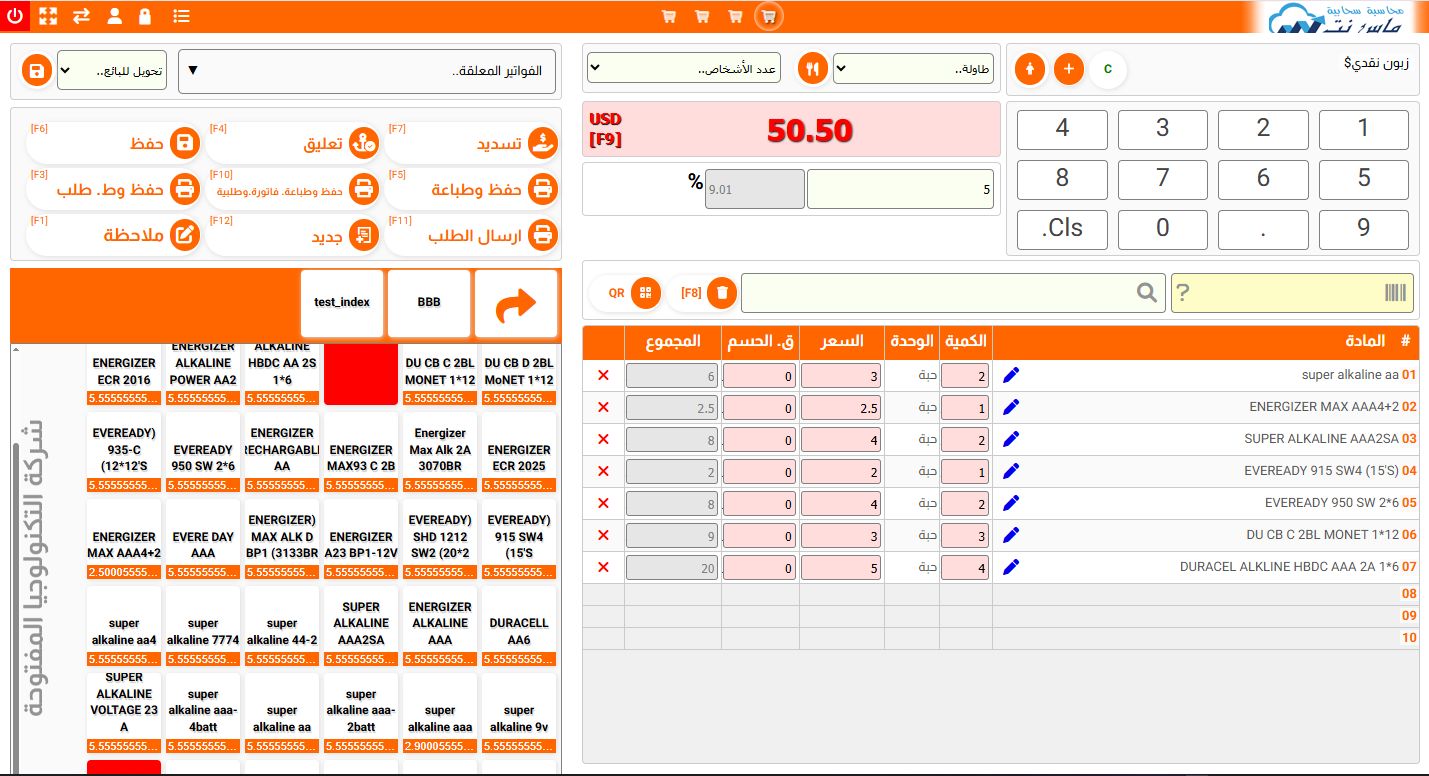1429x776 pixels.
Task: Click the QR code scan icon
Action: [646, 293]
